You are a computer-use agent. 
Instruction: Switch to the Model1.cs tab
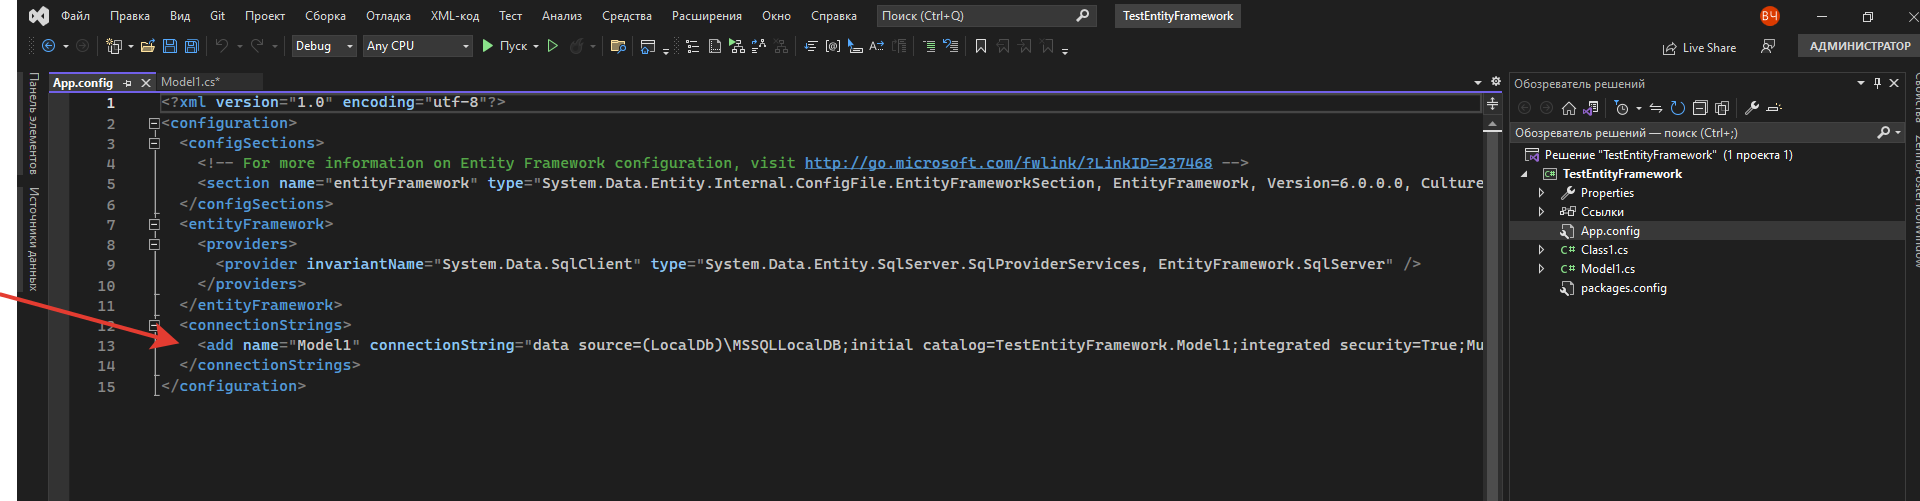coord(190,82)
